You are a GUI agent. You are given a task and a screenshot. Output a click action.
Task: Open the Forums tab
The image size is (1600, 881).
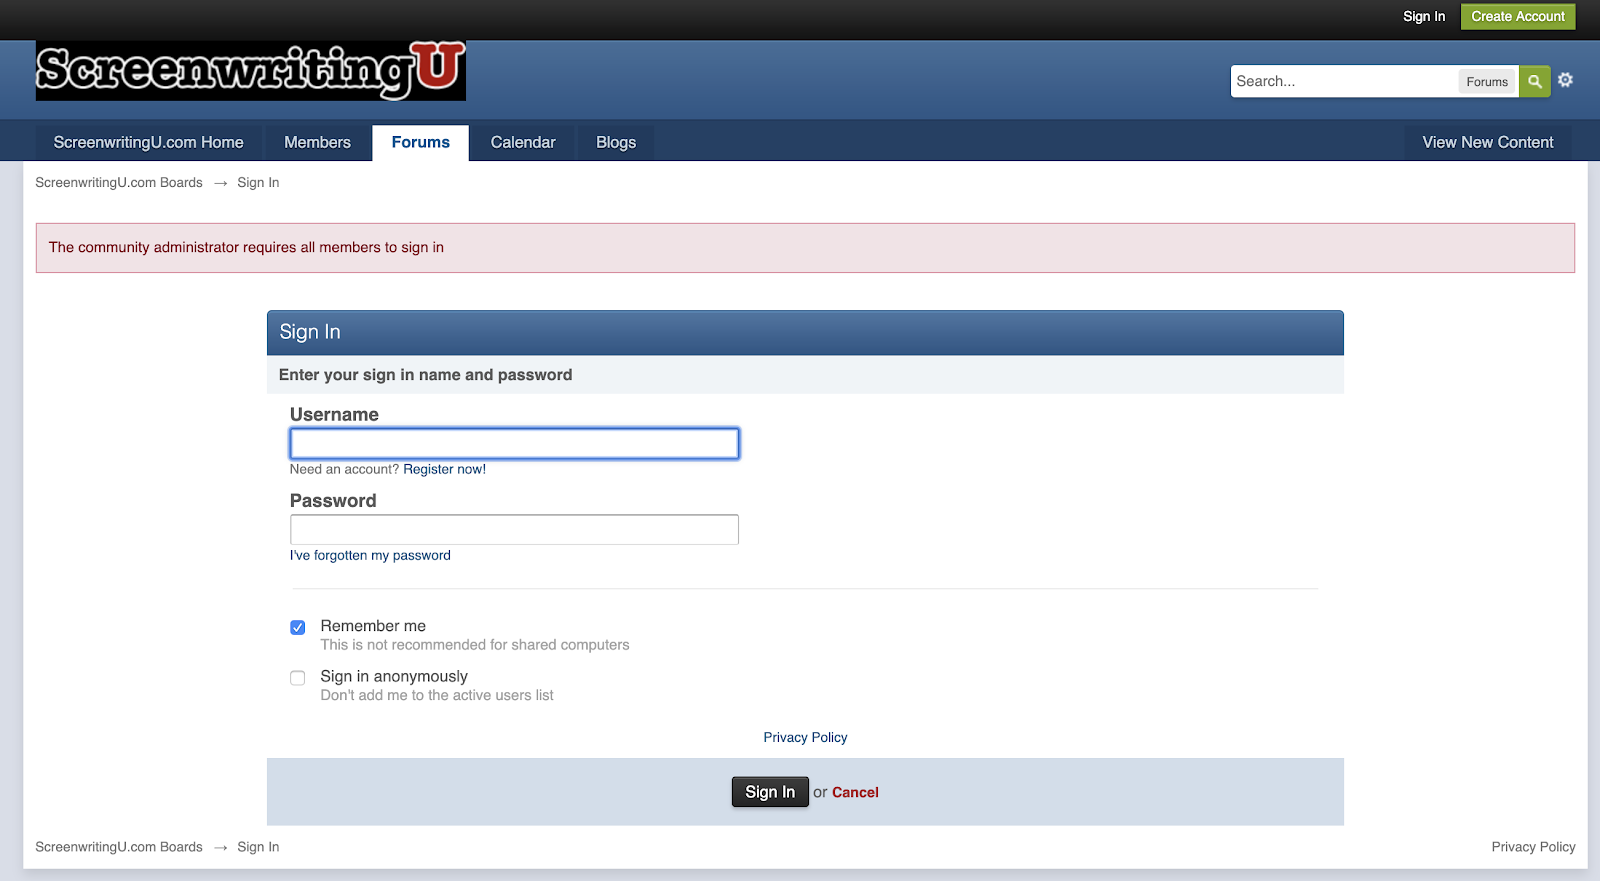point(420,143)
